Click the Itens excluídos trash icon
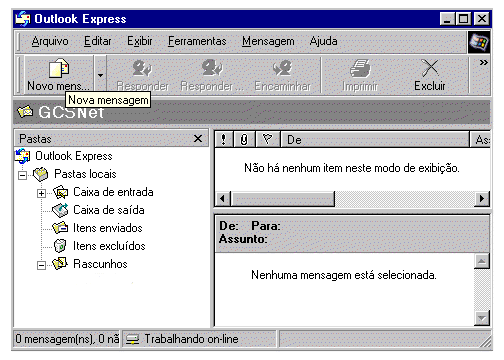 60,246
